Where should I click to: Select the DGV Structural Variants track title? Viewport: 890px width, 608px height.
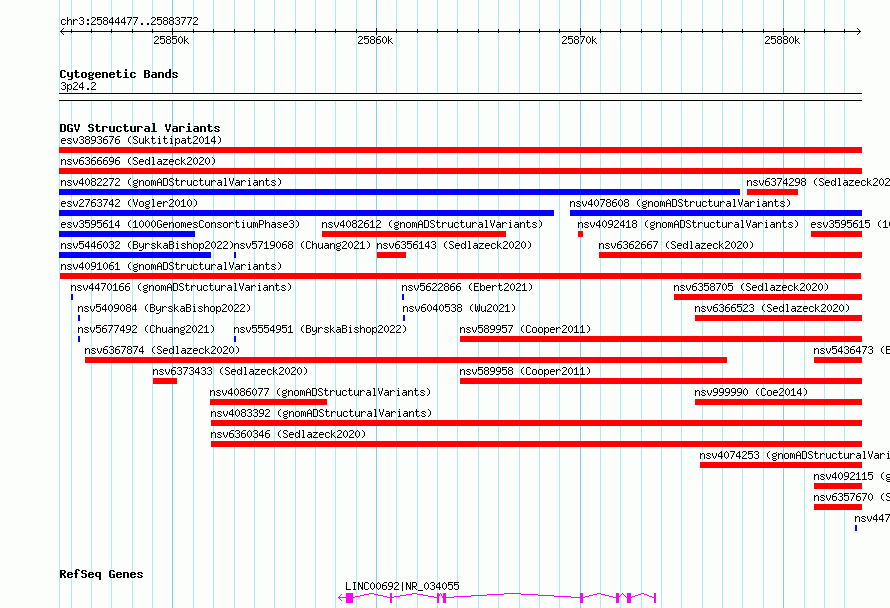(x=140, y=128)
